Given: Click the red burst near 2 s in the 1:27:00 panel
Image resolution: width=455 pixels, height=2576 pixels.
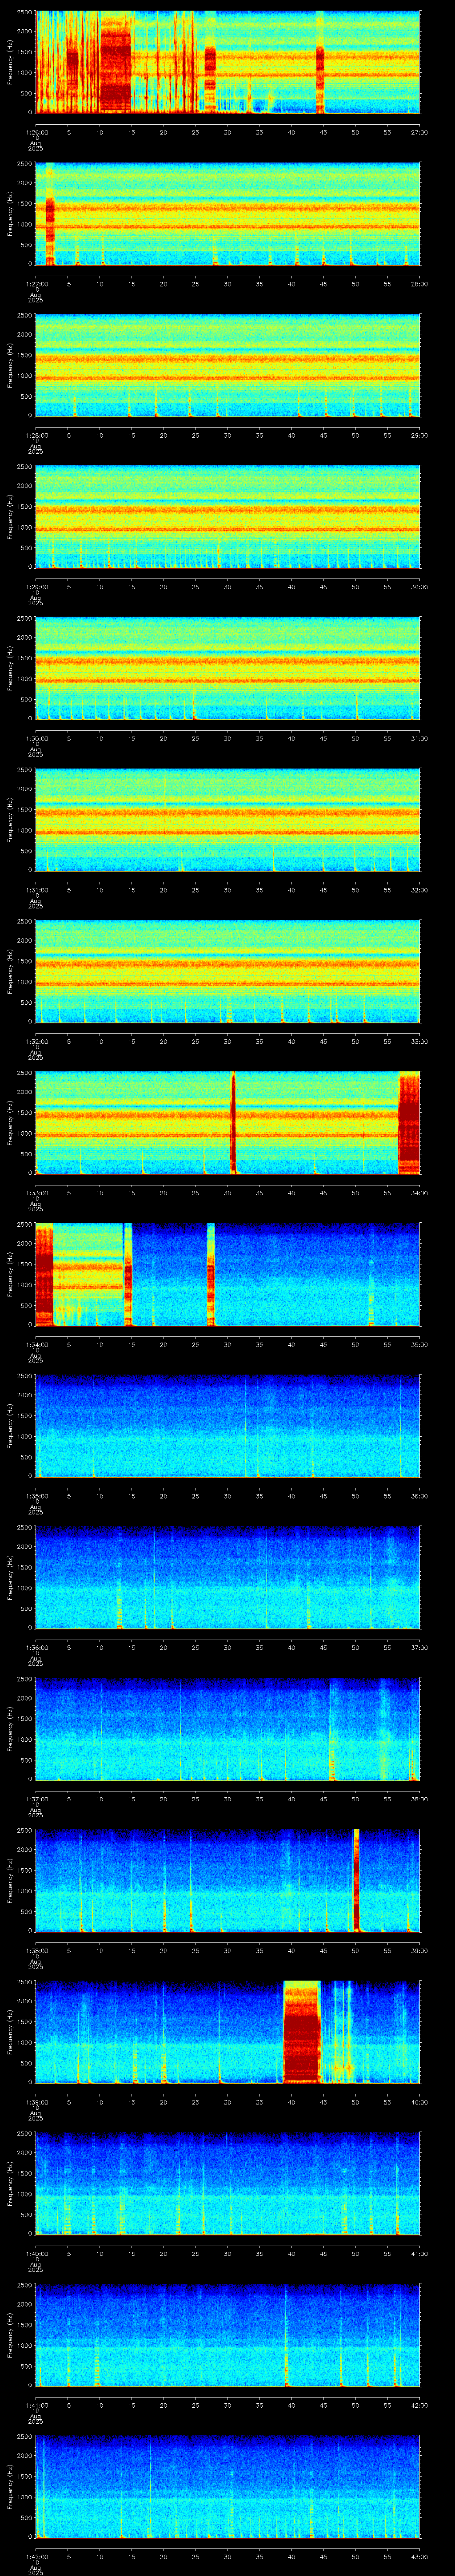Looking at the screenshot, I should click(x=50, y=214).
